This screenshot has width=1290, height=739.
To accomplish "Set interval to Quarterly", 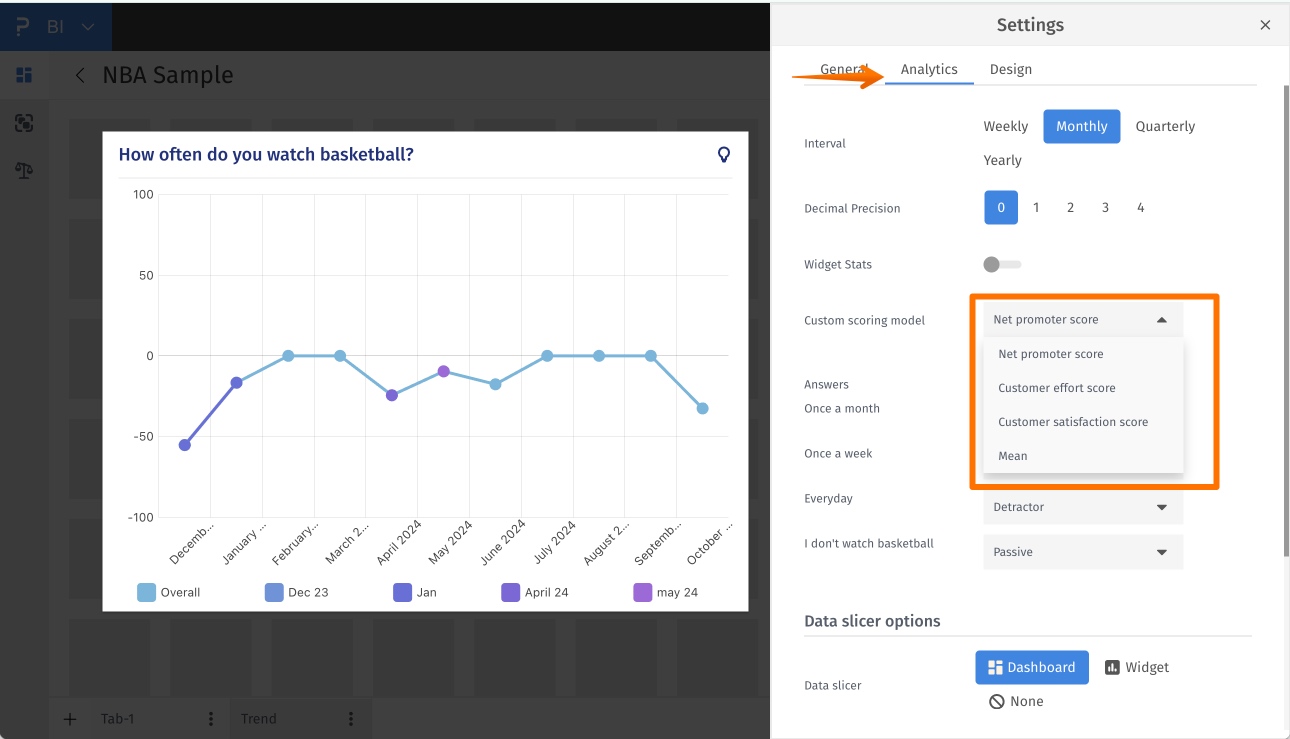I will coord(1165,126).
